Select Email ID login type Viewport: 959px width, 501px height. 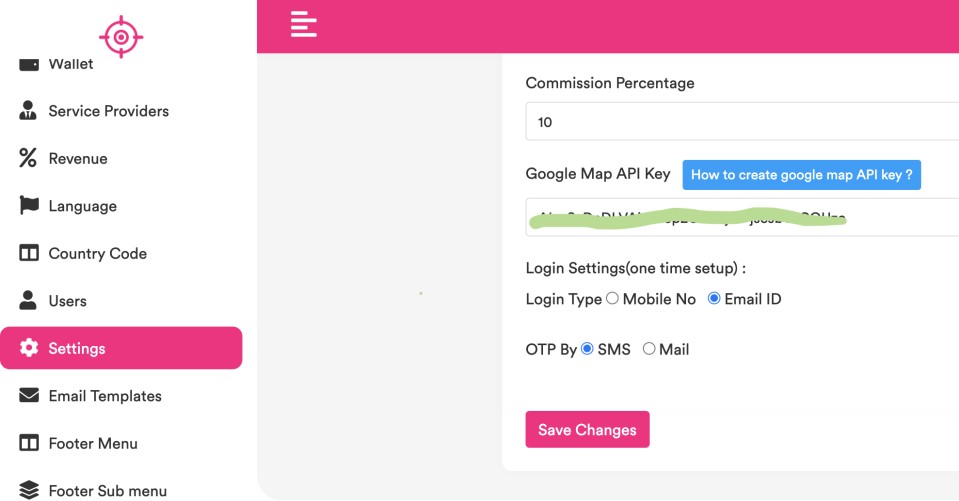[x=714, y=299]
